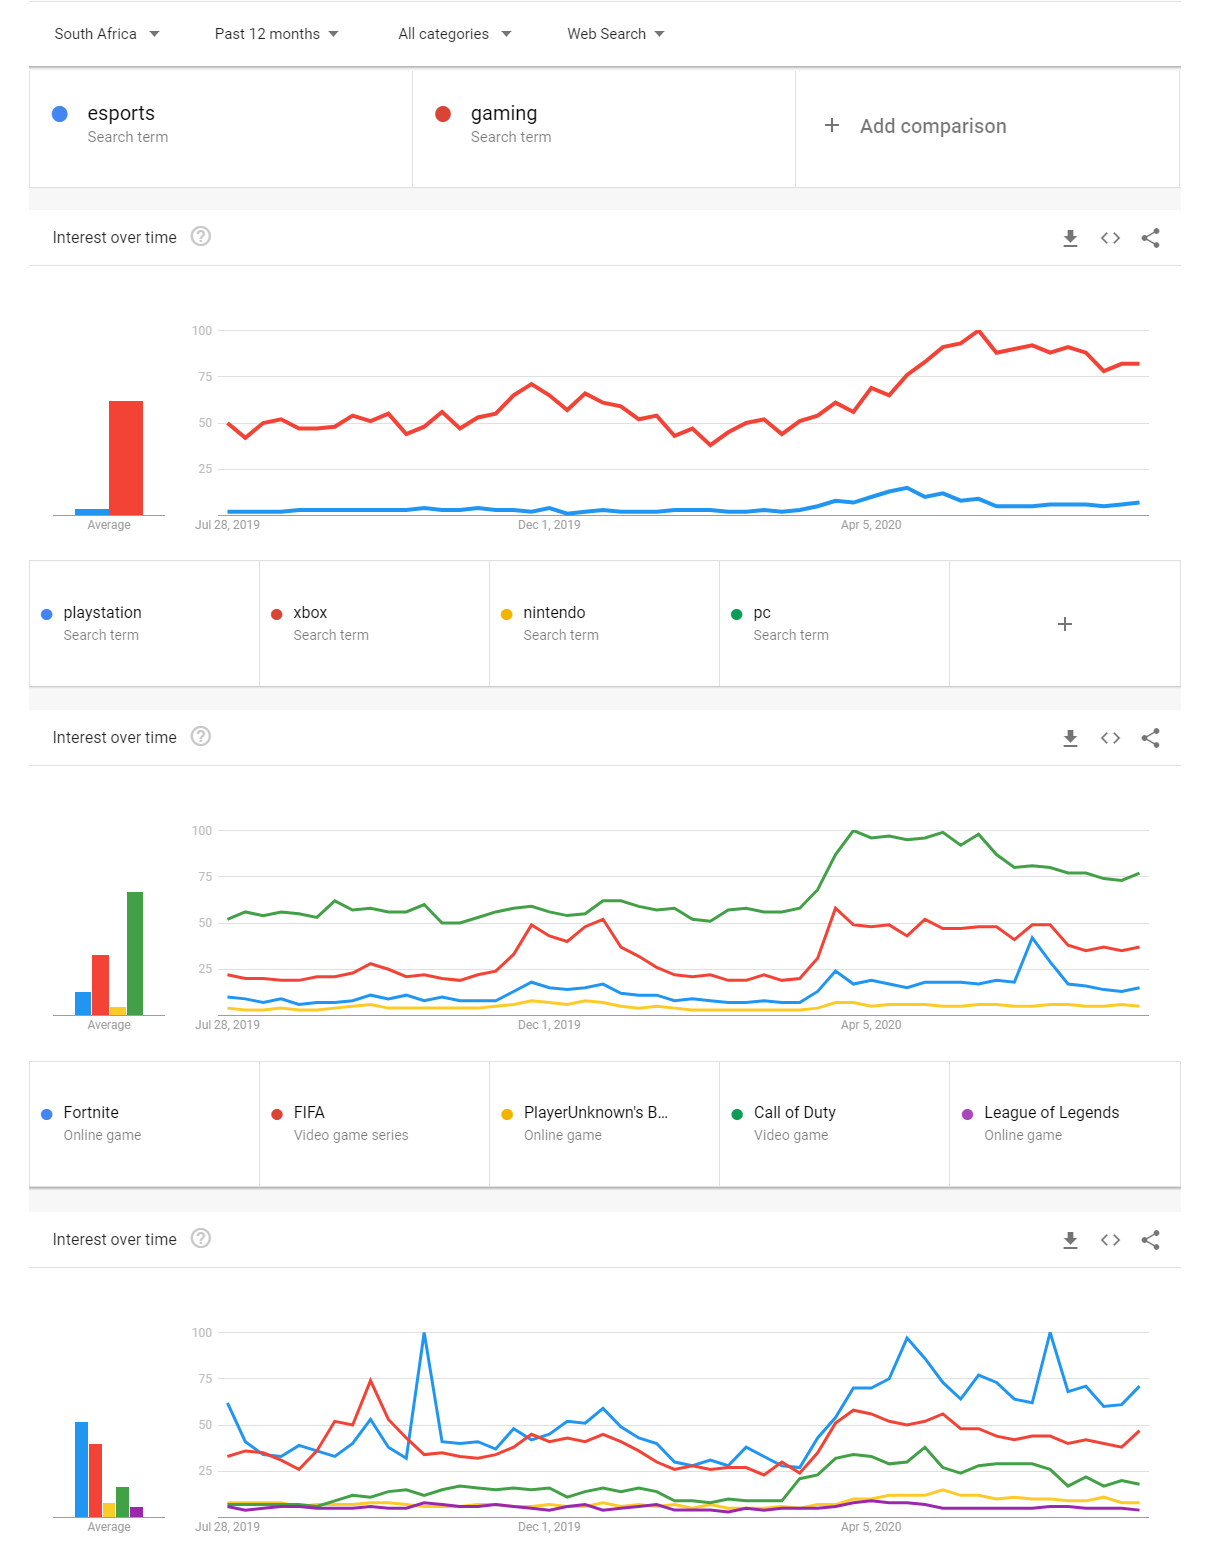
Task: Open the South Africa region dropdown
Action: click(x=107, y=34)
